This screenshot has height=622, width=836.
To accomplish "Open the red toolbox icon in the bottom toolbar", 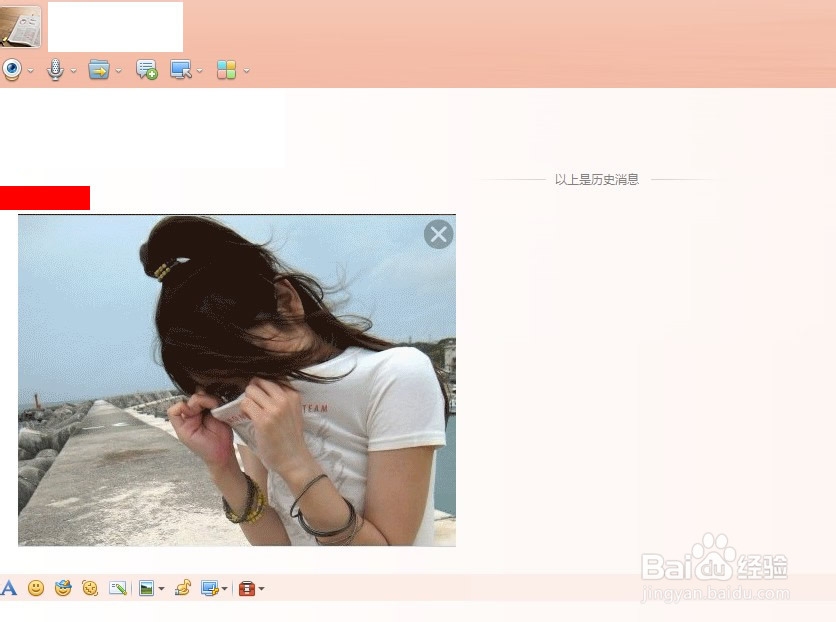I will click(246, 588).
